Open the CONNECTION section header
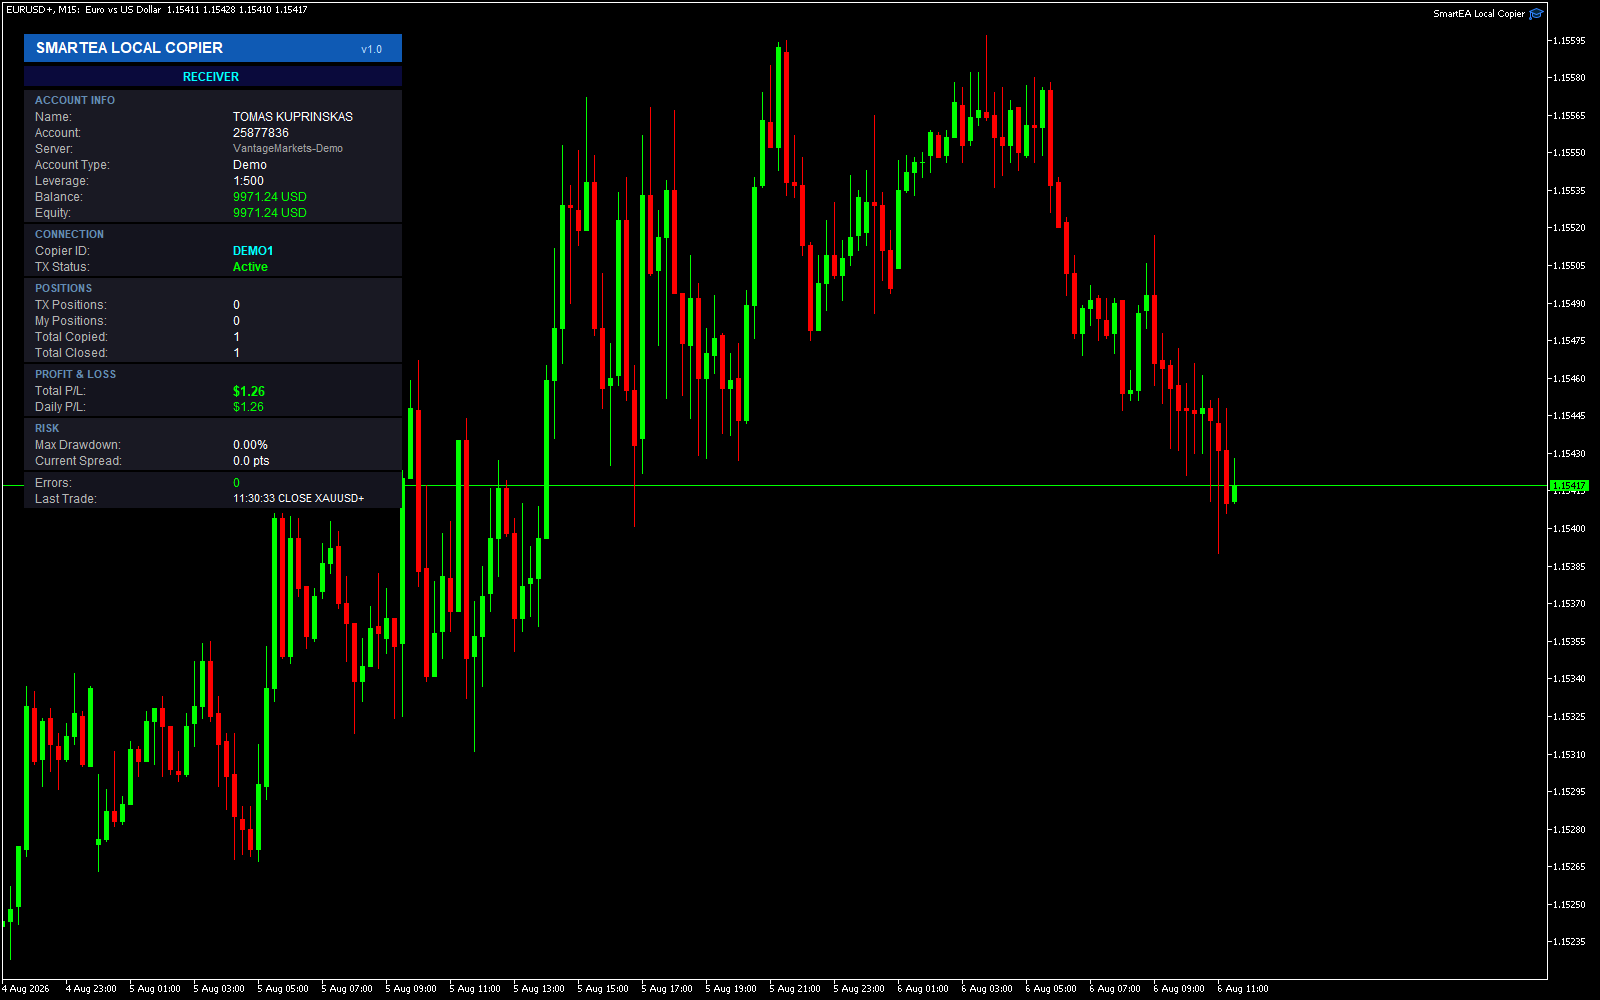1600x1000 pixels. 69,234
